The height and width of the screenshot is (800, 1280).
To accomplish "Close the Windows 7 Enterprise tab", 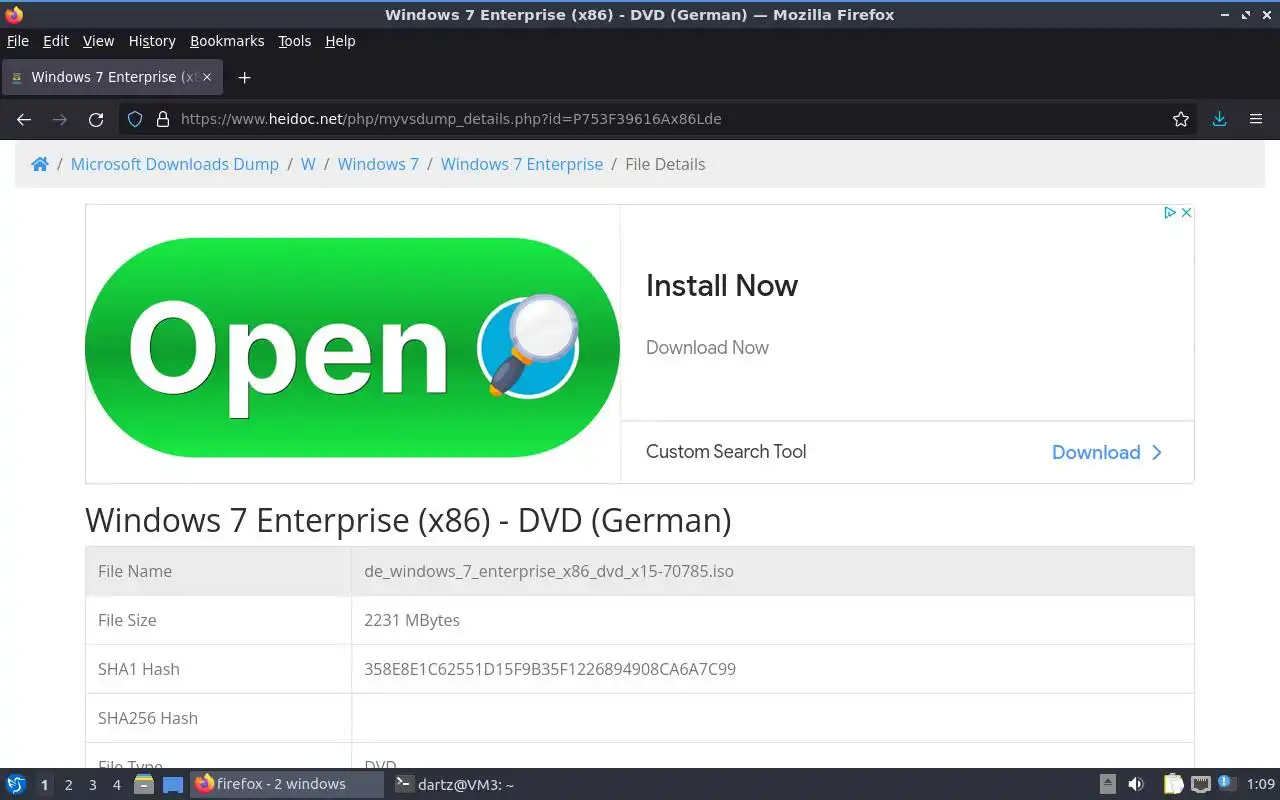I will [206, 77].
